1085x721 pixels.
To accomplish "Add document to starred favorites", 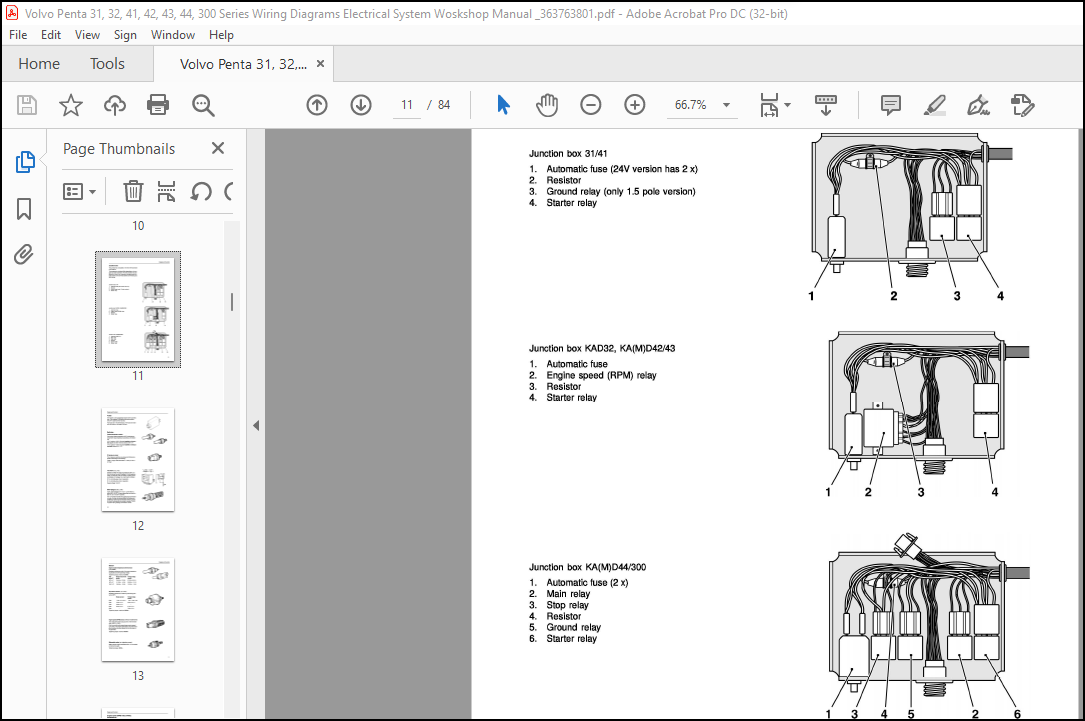I will click(71, 105).
